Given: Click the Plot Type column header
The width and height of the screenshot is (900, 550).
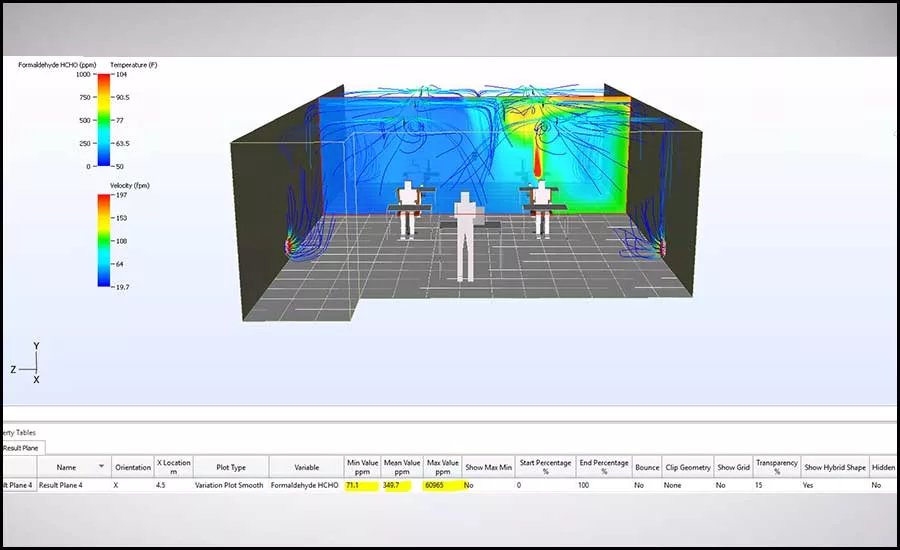Looking at the screenshot, I should [231, 467].
